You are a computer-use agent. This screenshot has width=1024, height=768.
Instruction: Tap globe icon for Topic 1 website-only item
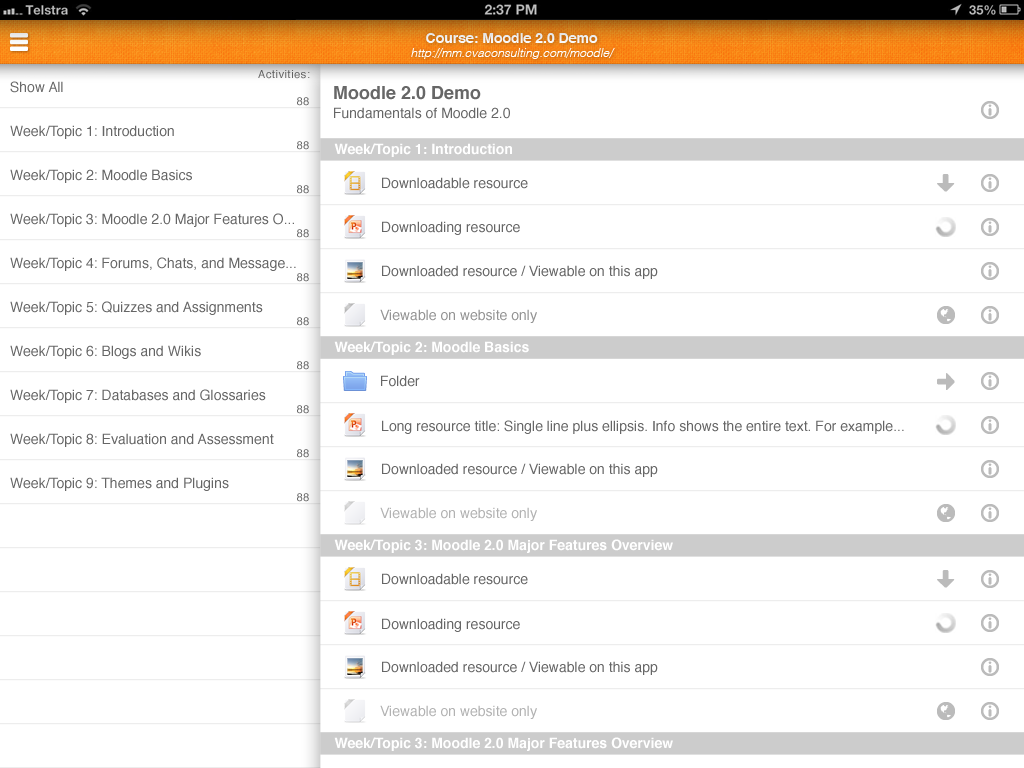click(945, 315)
